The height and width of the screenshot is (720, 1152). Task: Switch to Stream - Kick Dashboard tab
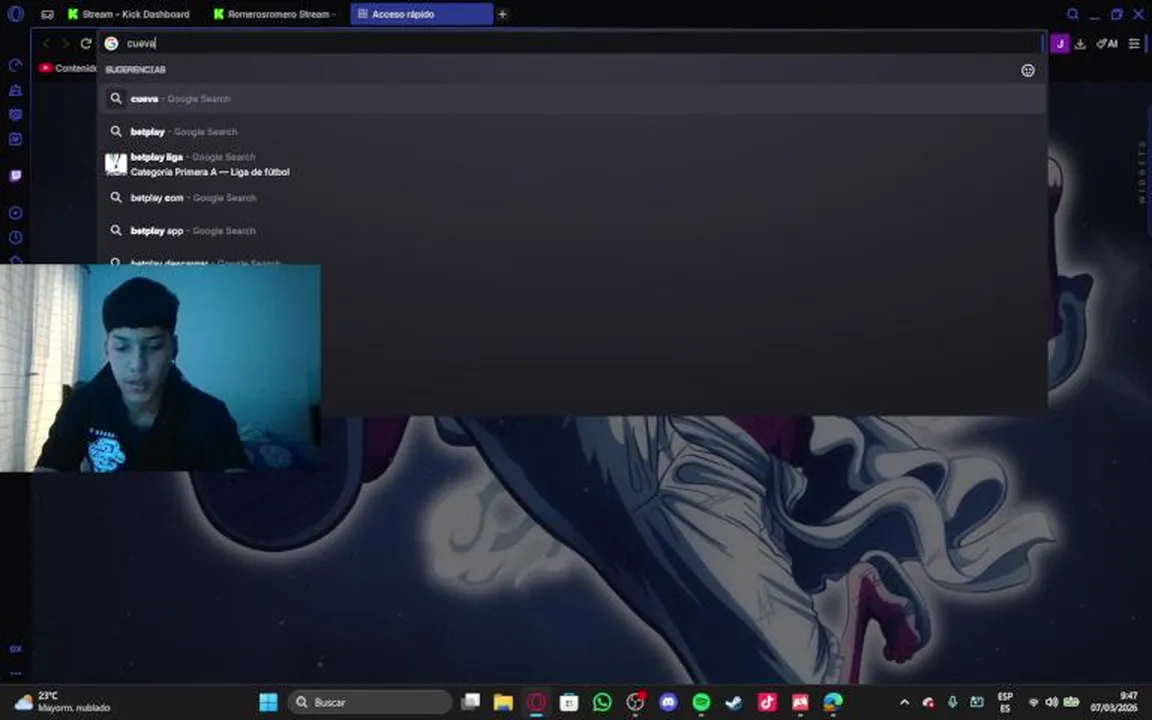(129, 14)
